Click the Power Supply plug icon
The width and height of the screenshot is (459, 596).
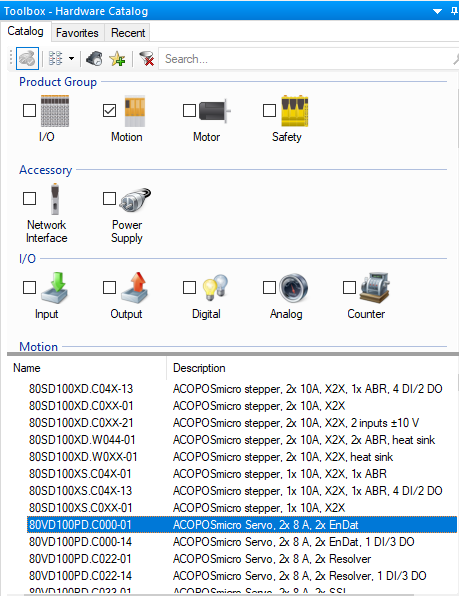tap(135, 199)
